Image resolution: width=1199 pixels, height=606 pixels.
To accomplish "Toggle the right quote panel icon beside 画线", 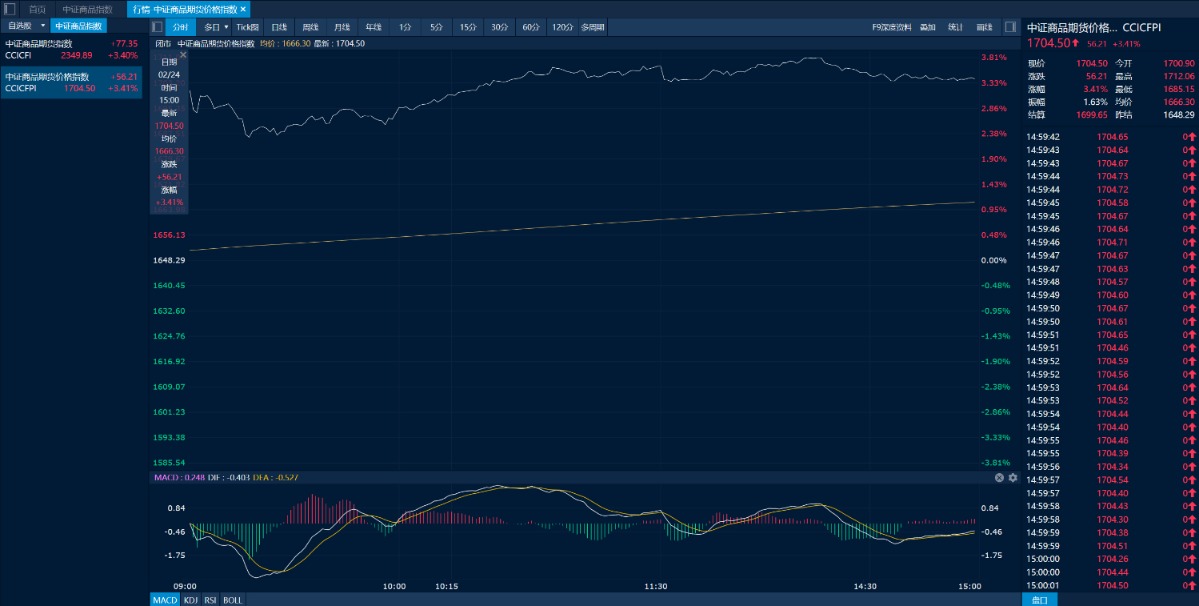I will coord(1010,27).
